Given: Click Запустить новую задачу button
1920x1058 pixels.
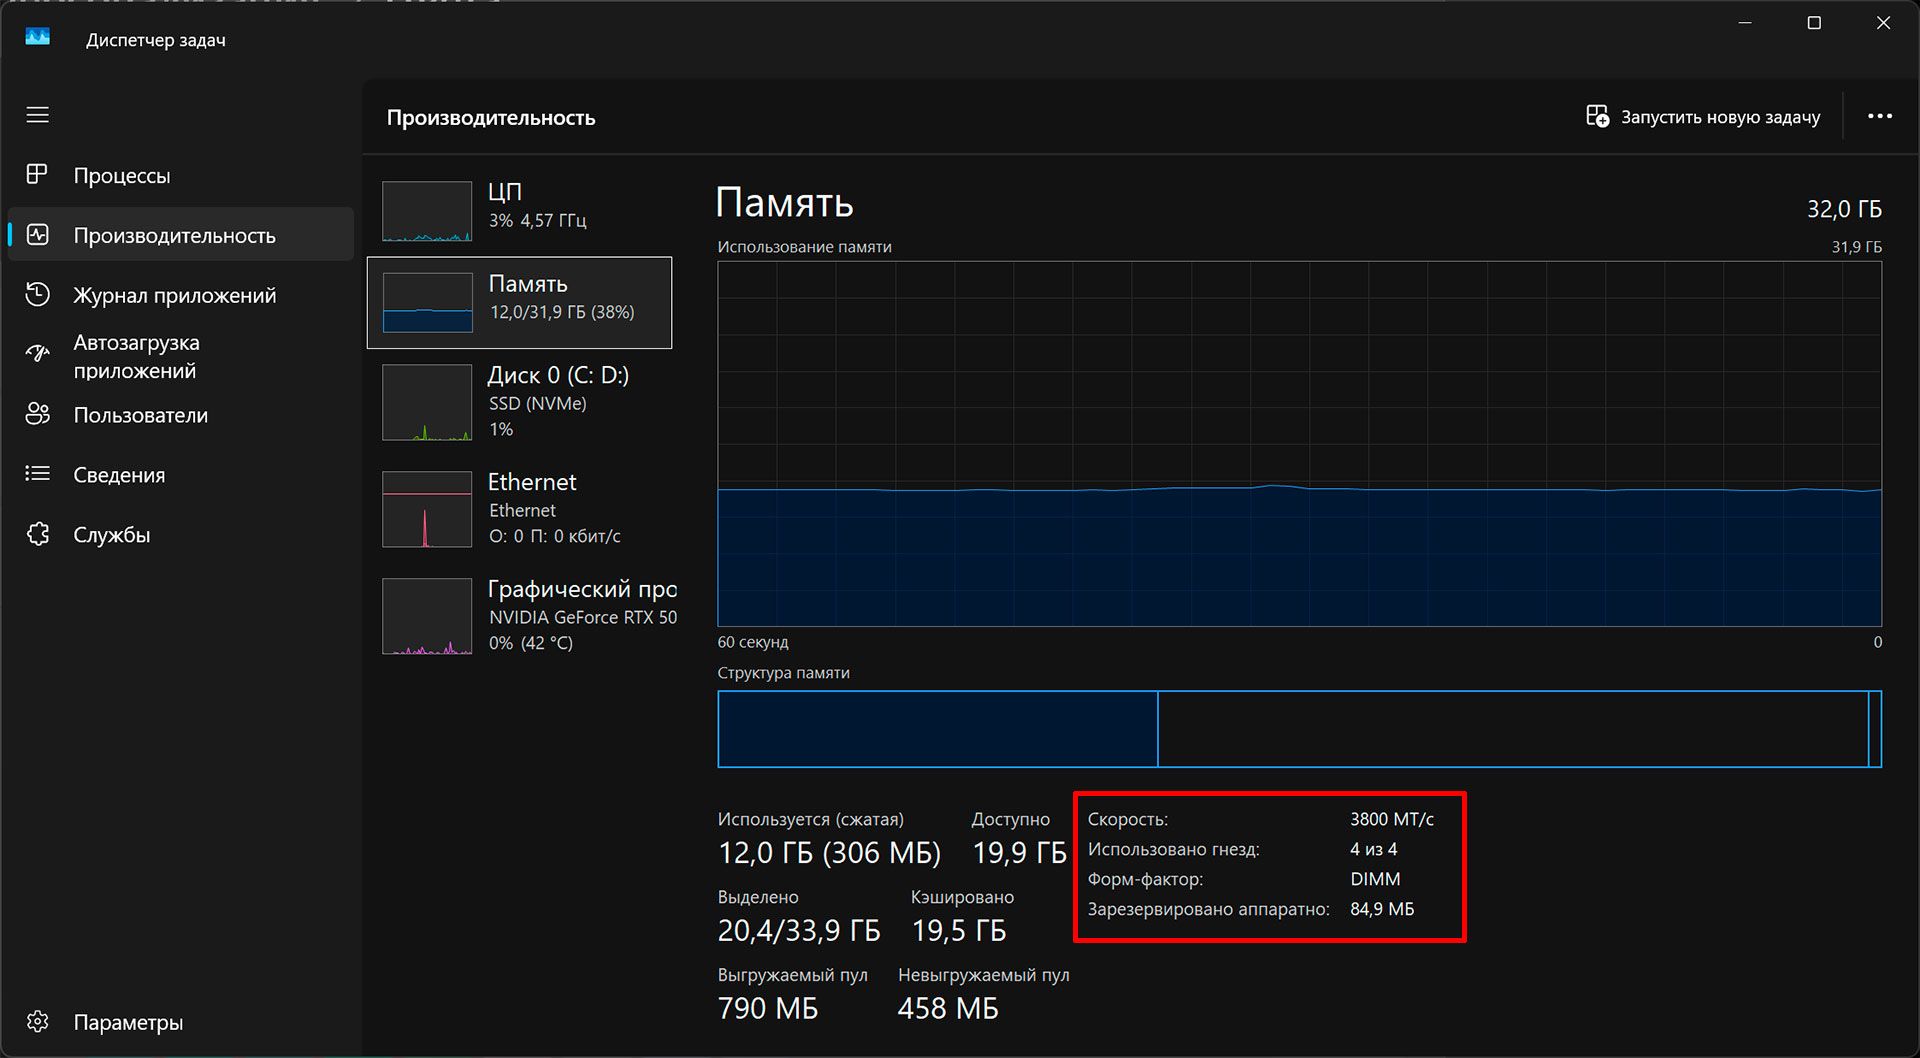Looking at the screenshot, I should 1703,117.
